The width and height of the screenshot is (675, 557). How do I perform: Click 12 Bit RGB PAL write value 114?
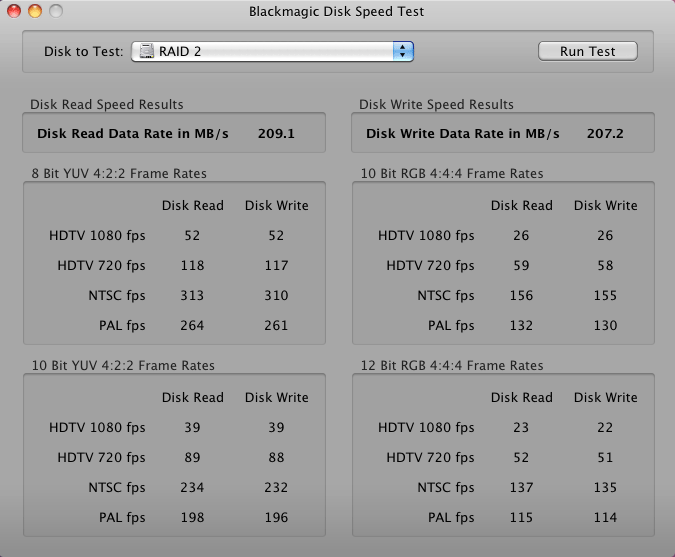coord(605,517)
